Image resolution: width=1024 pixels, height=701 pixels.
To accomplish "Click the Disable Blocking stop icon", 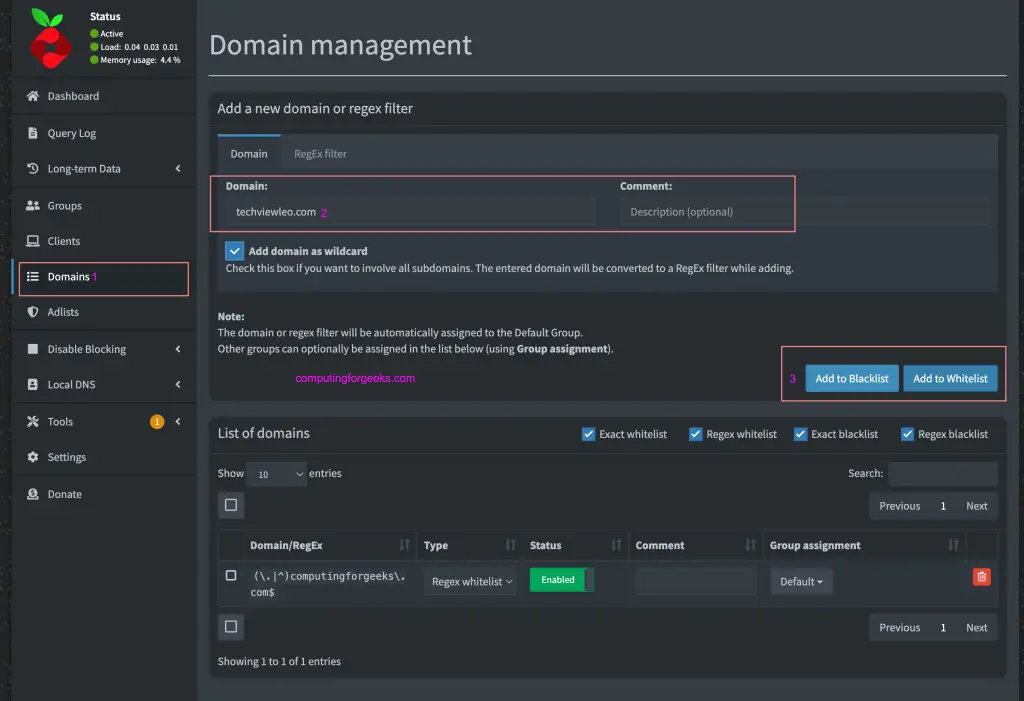I will (33, 349).
